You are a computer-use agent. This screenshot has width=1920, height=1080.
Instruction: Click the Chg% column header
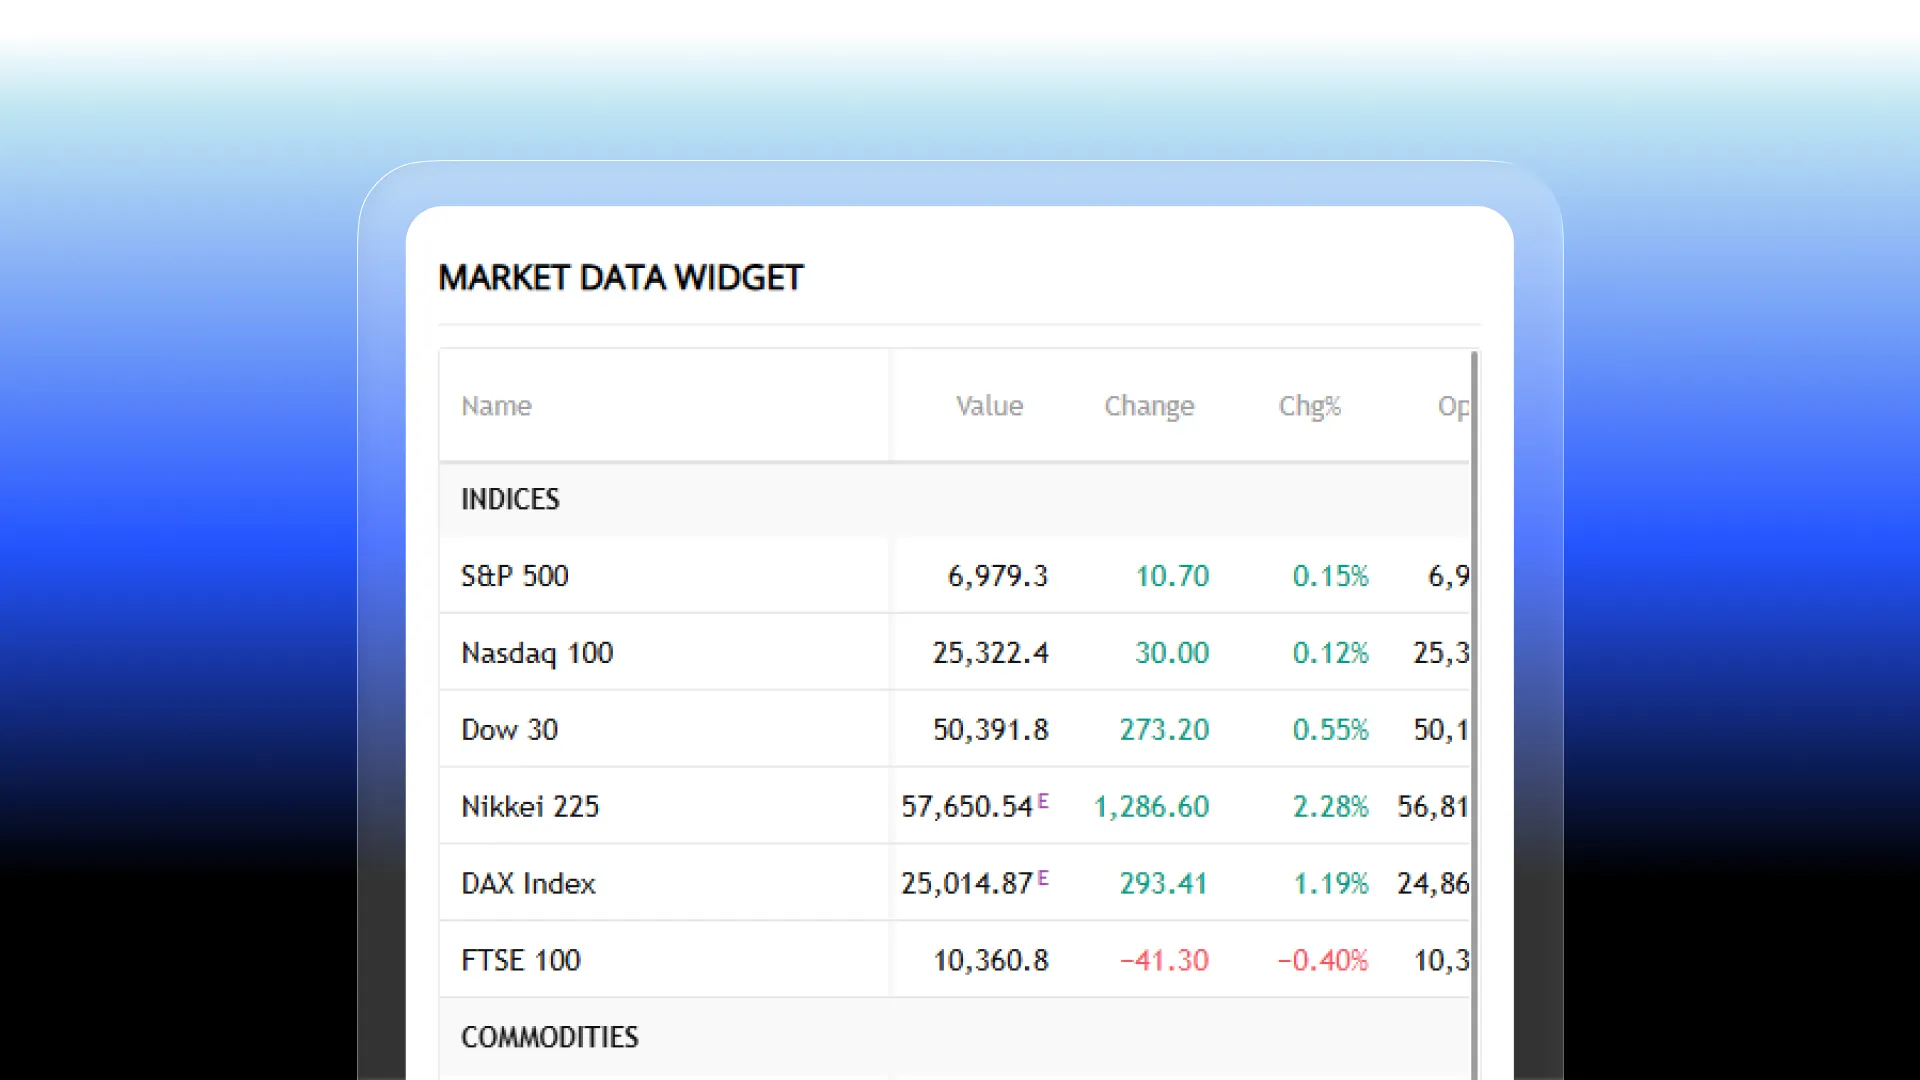(x=1309, y=406)
